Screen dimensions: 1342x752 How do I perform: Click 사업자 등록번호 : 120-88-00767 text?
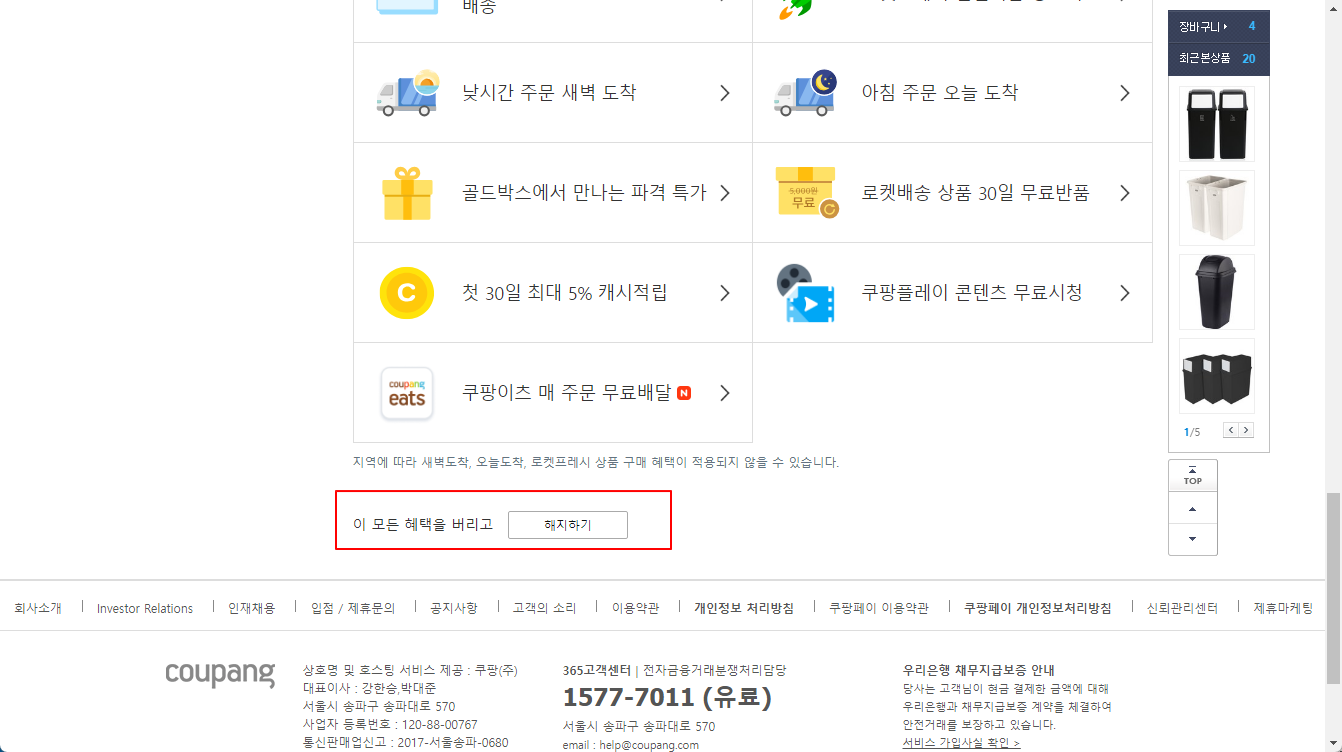pyautogui.click(x=390, y=725)
